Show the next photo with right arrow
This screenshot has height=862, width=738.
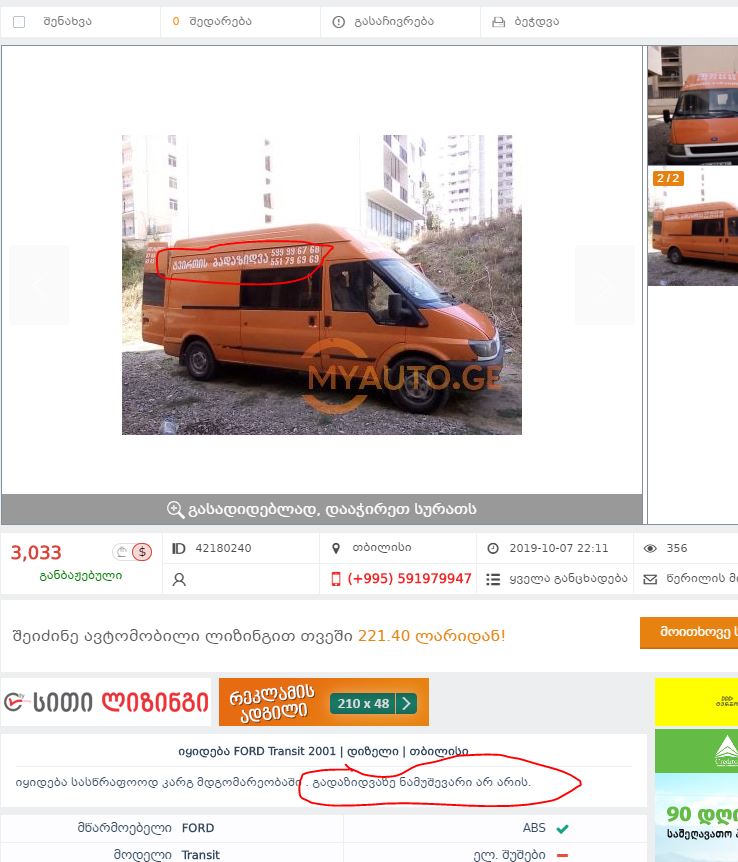(604, 285)
